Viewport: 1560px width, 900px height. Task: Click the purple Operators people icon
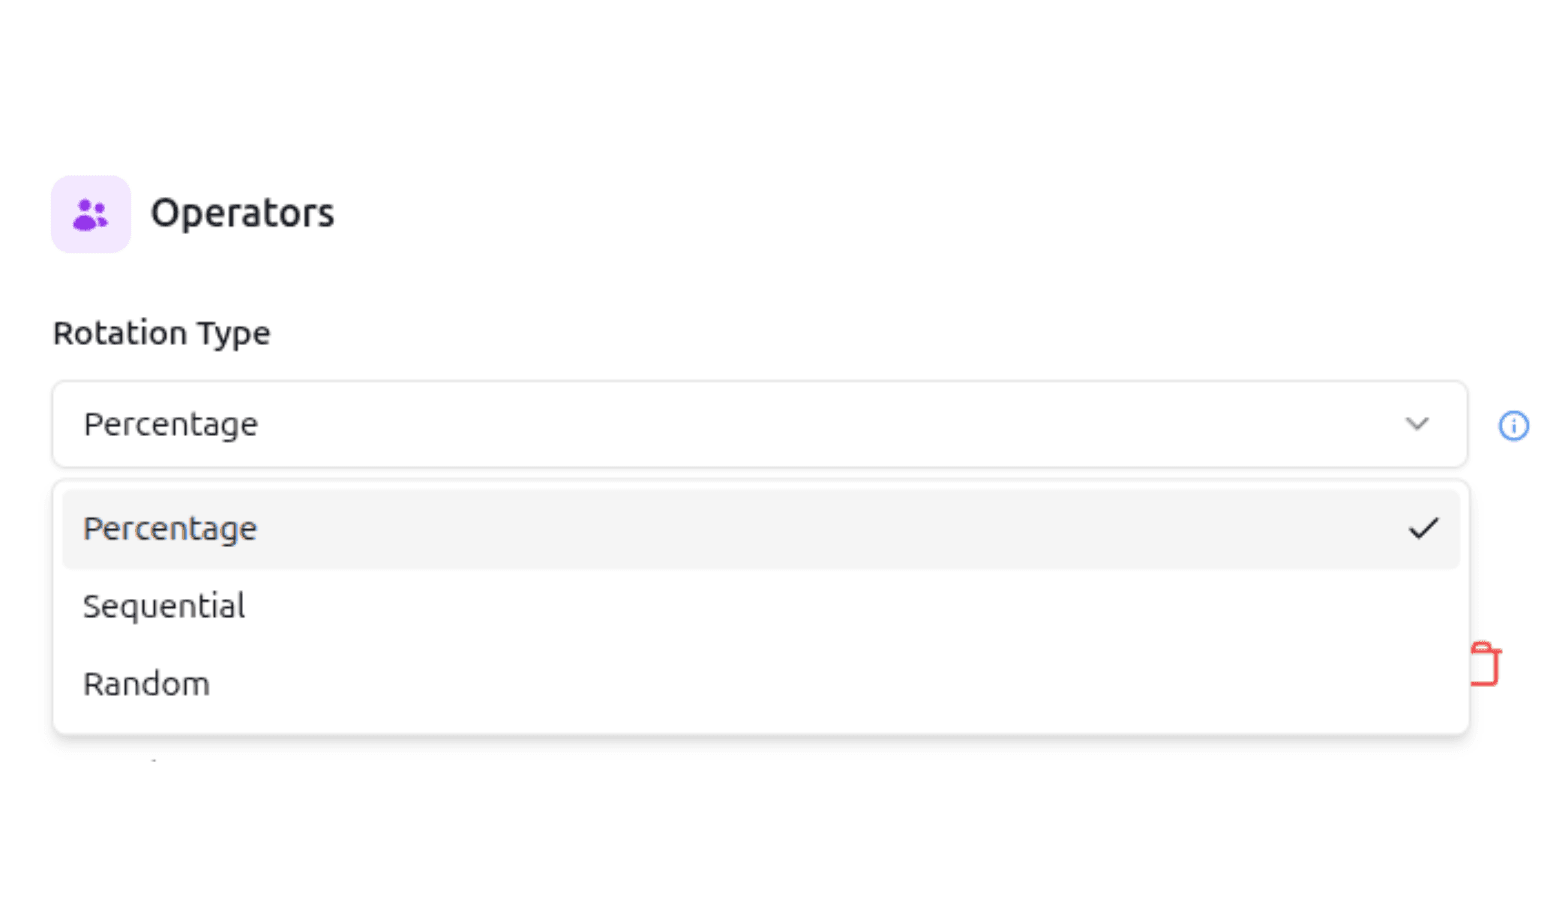[x=91, y=214]
